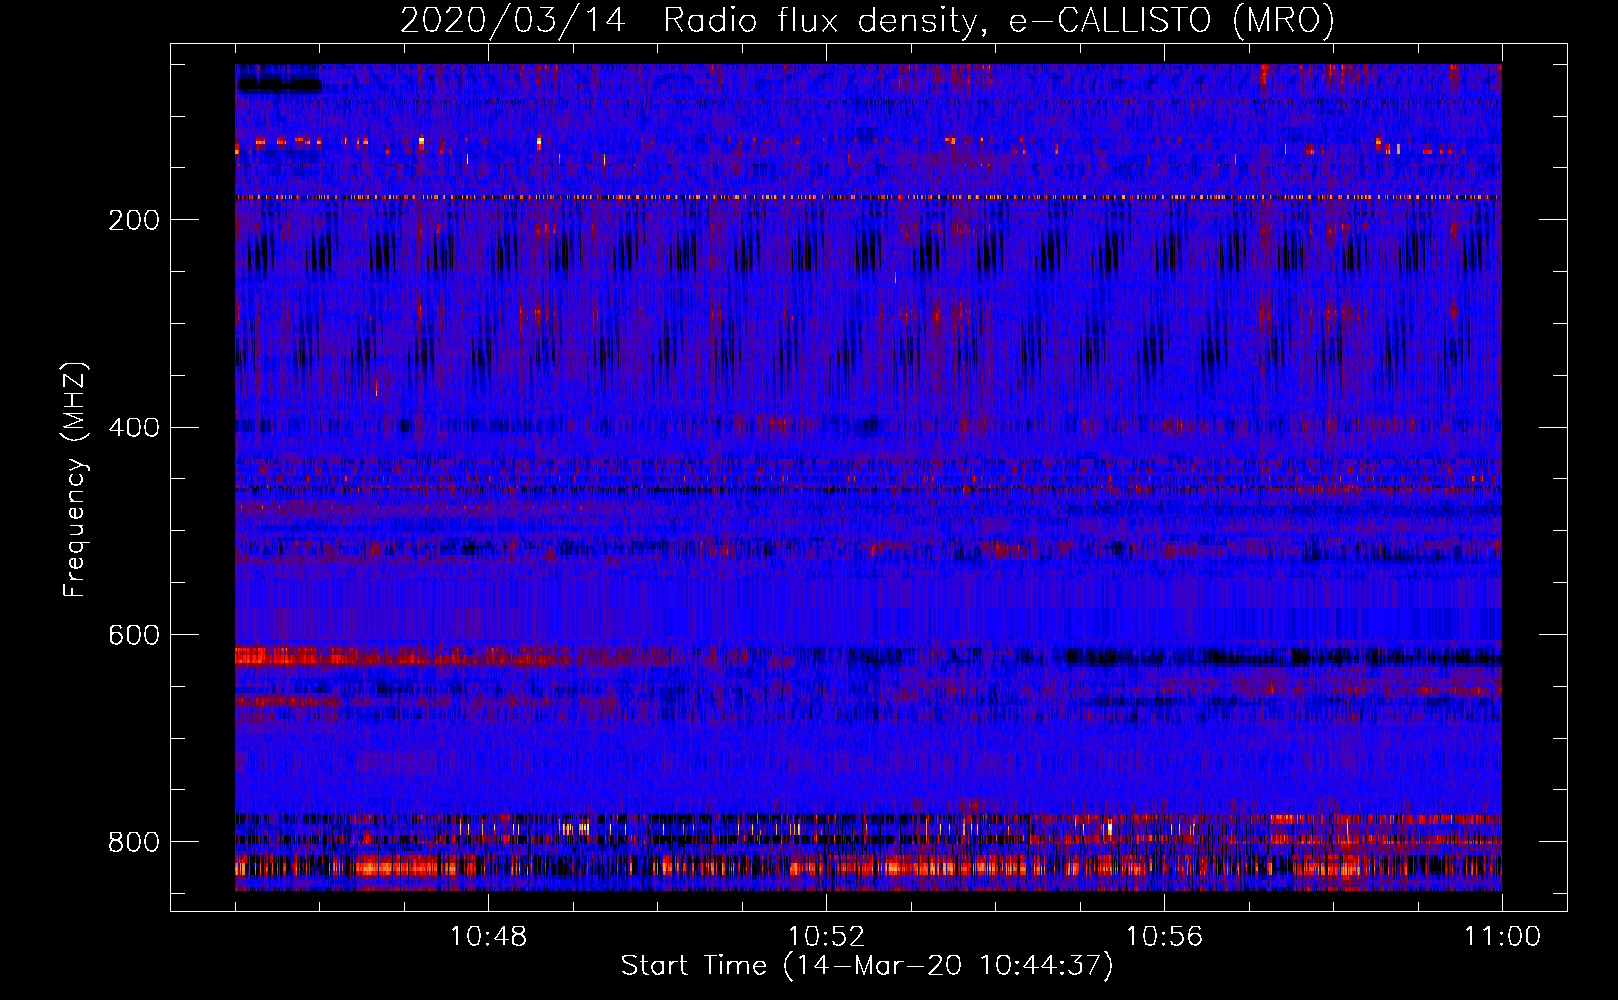
Task: Click the '800' frequency tick label
Action: click(x=134, y=843)
